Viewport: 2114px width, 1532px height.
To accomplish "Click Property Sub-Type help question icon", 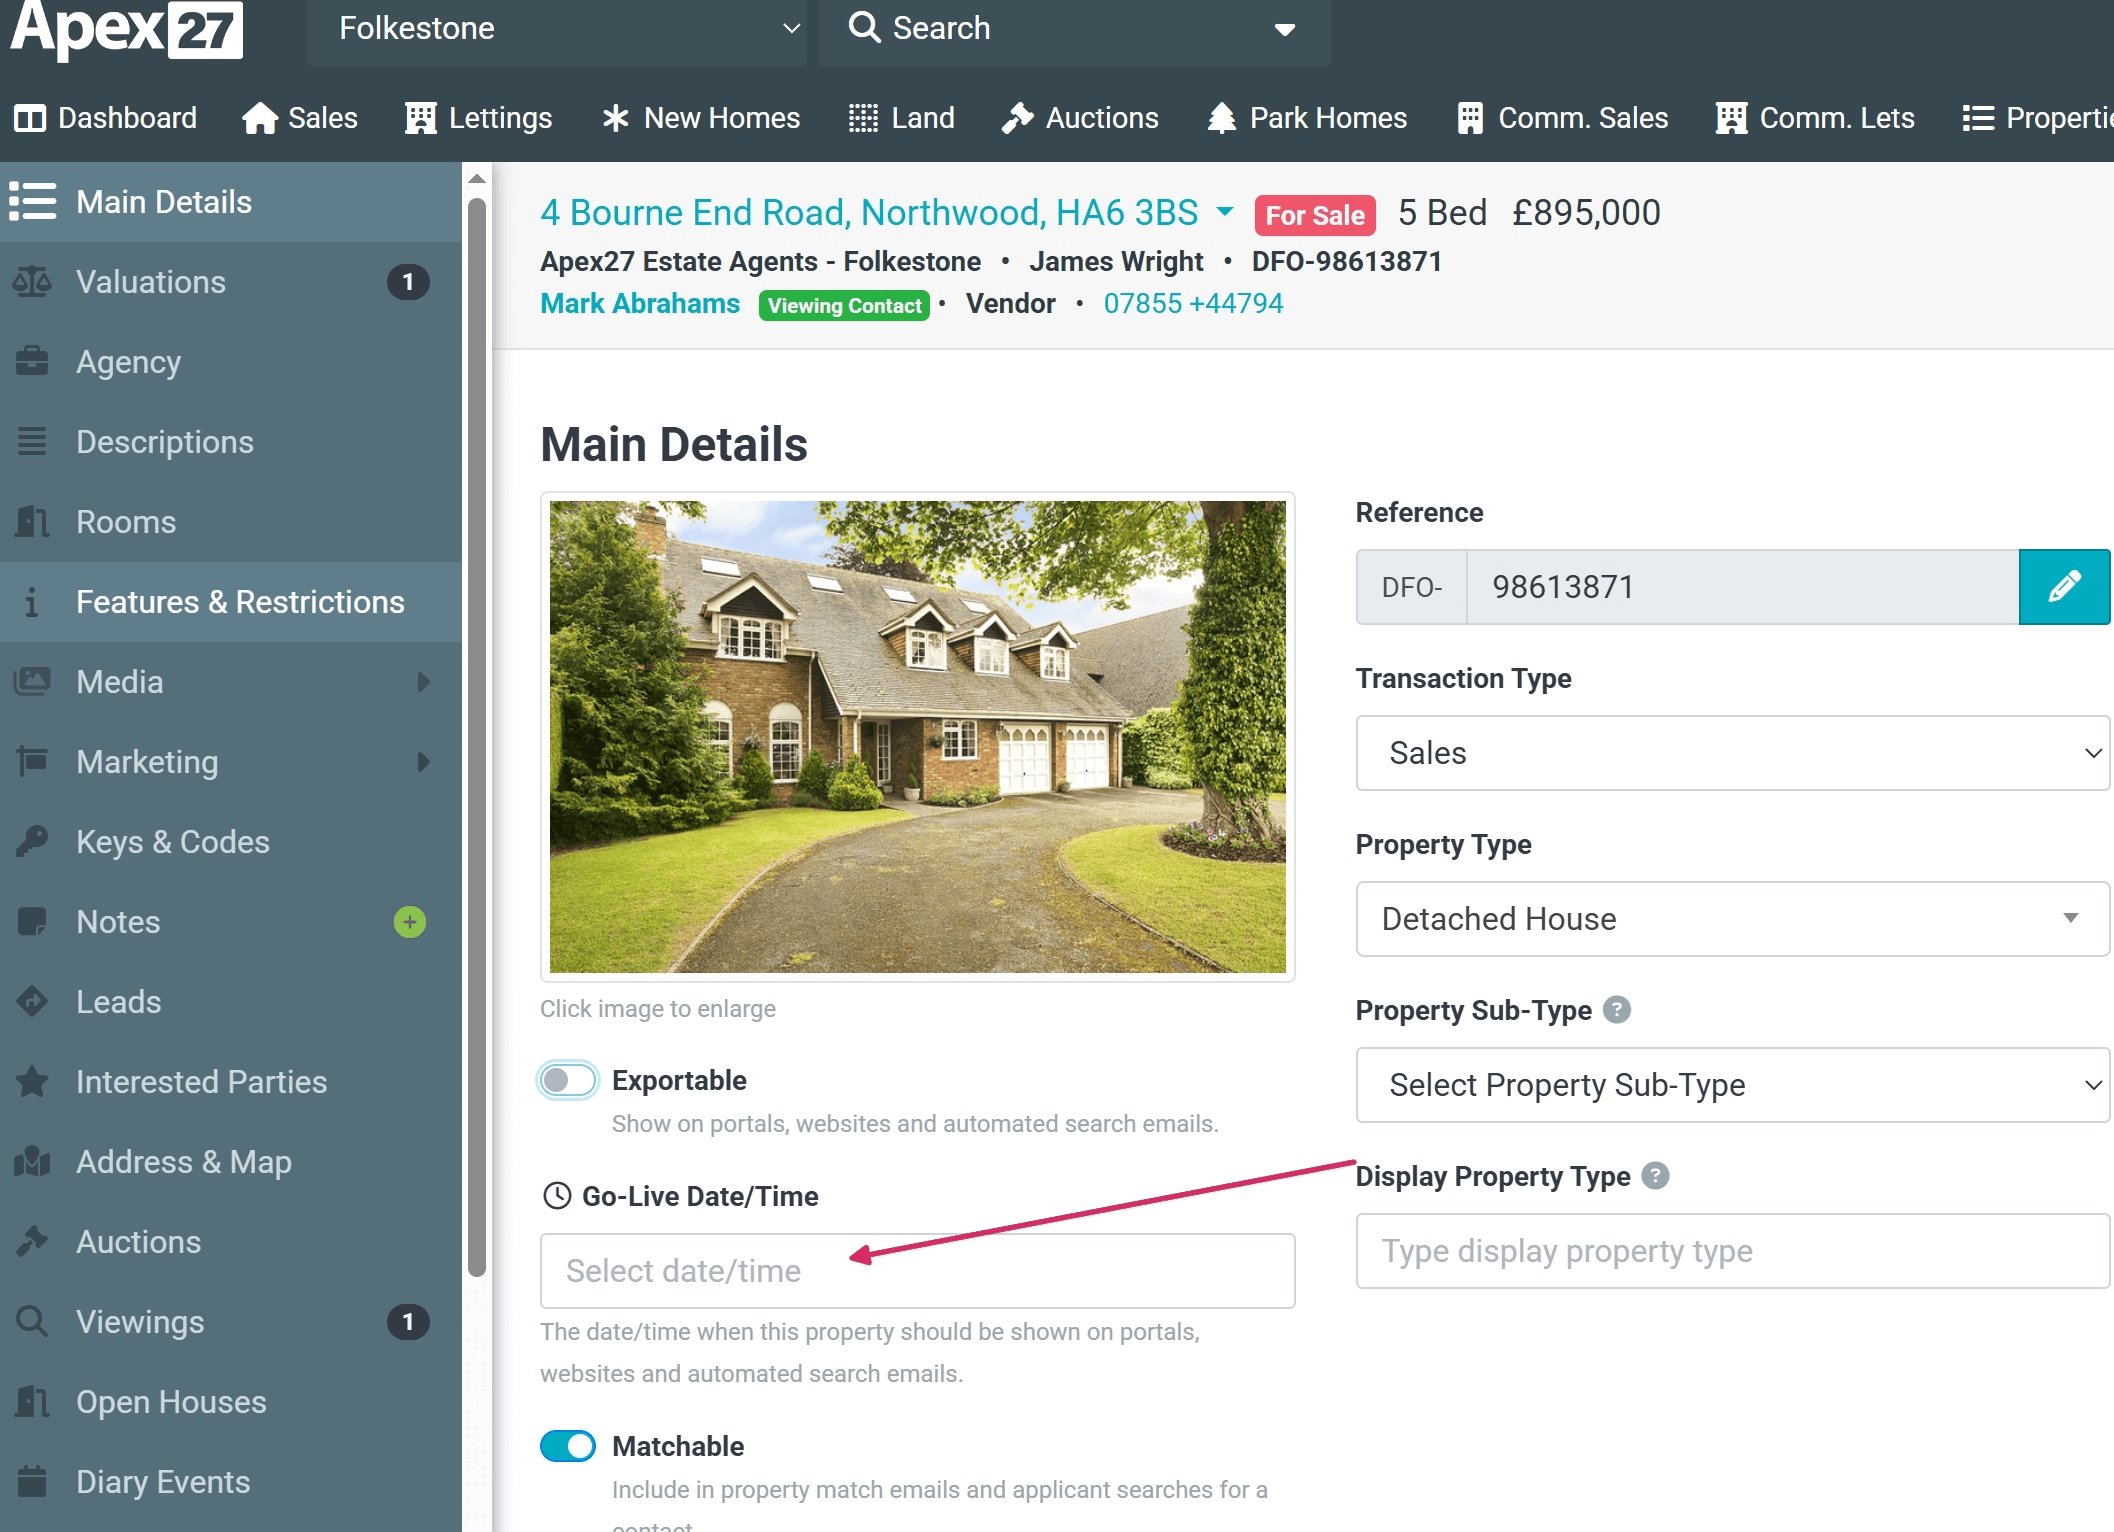I will (1617, 1010).
